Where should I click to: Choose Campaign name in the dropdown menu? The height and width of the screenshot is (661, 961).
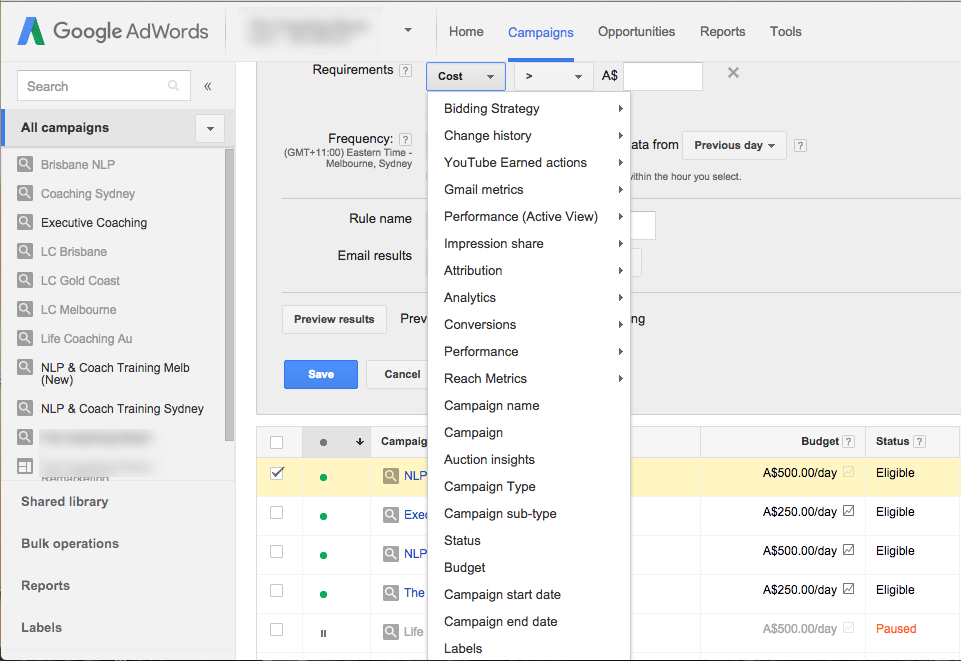pyautogui.click(x=529, y=406)
